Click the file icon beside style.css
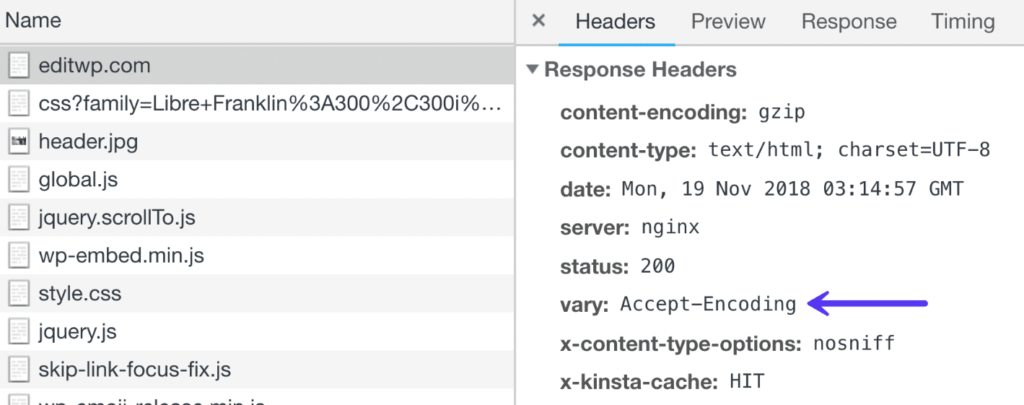 point(19,294)
